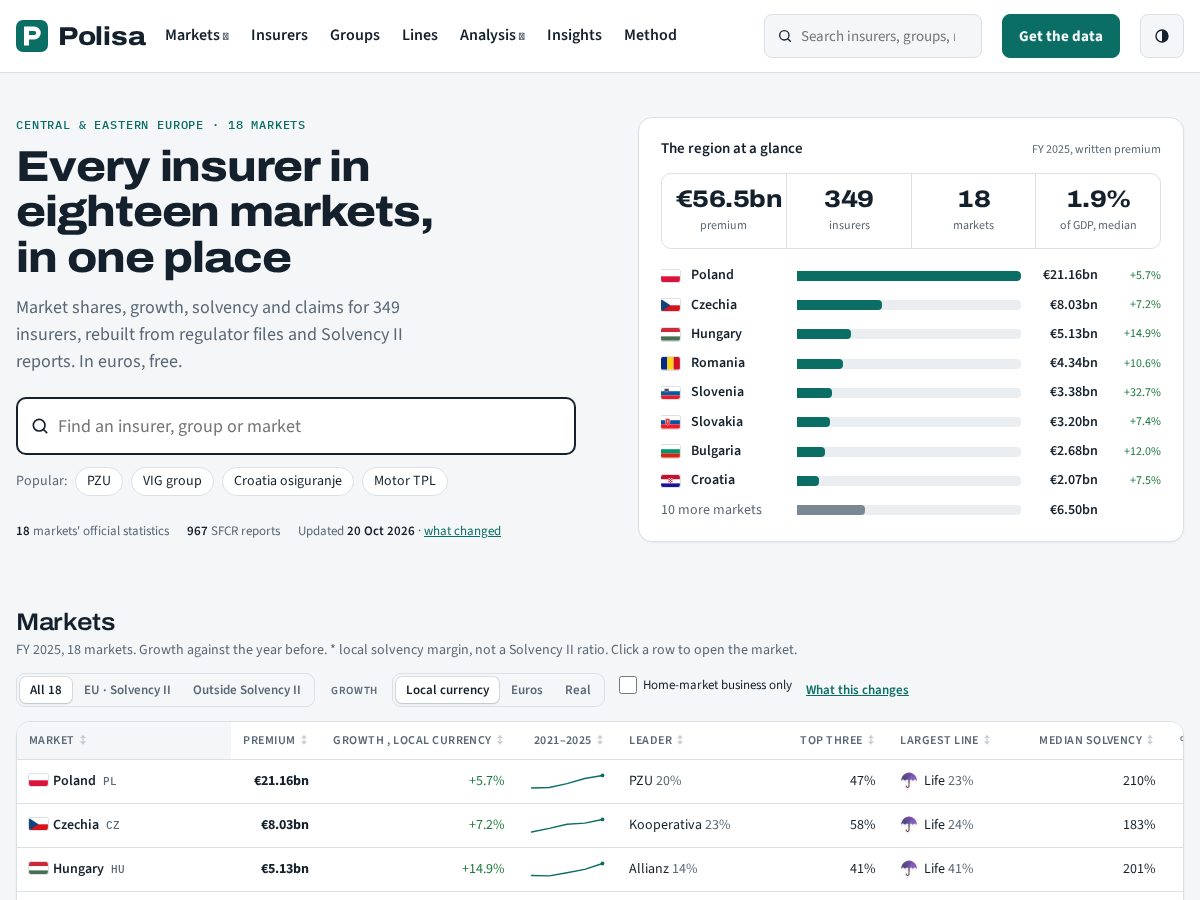Click Czechia flag in Markets table

pos(38,825)
